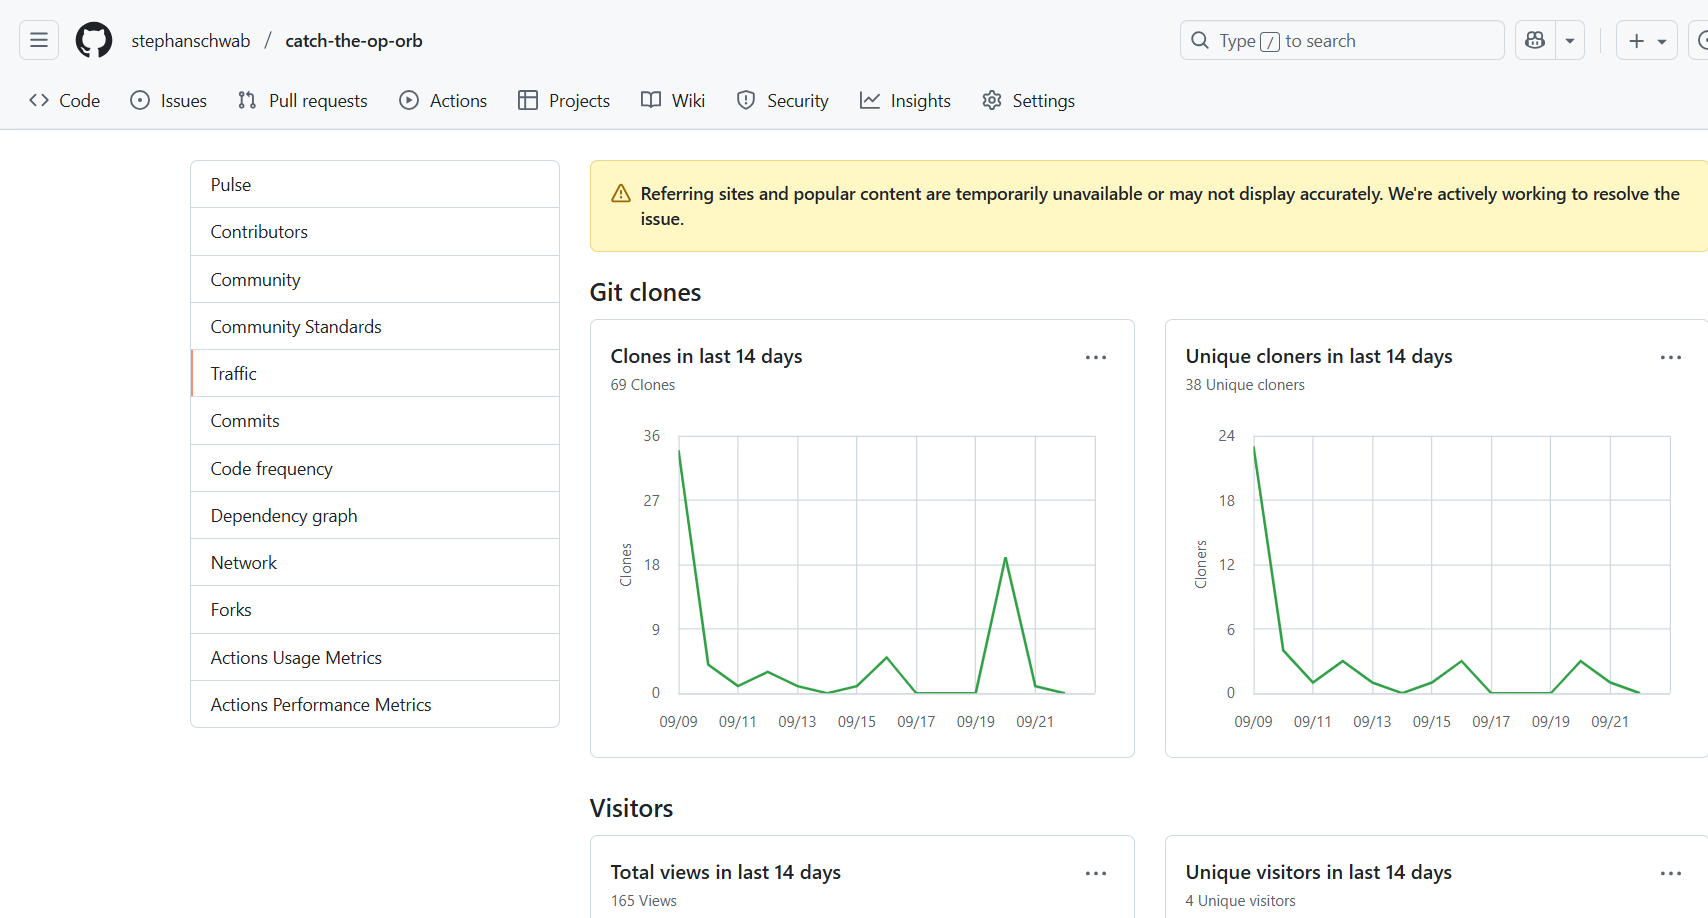Select Contributors in the Insights sidebar
The image size is (1708, 918).
[x=259, y=232]
